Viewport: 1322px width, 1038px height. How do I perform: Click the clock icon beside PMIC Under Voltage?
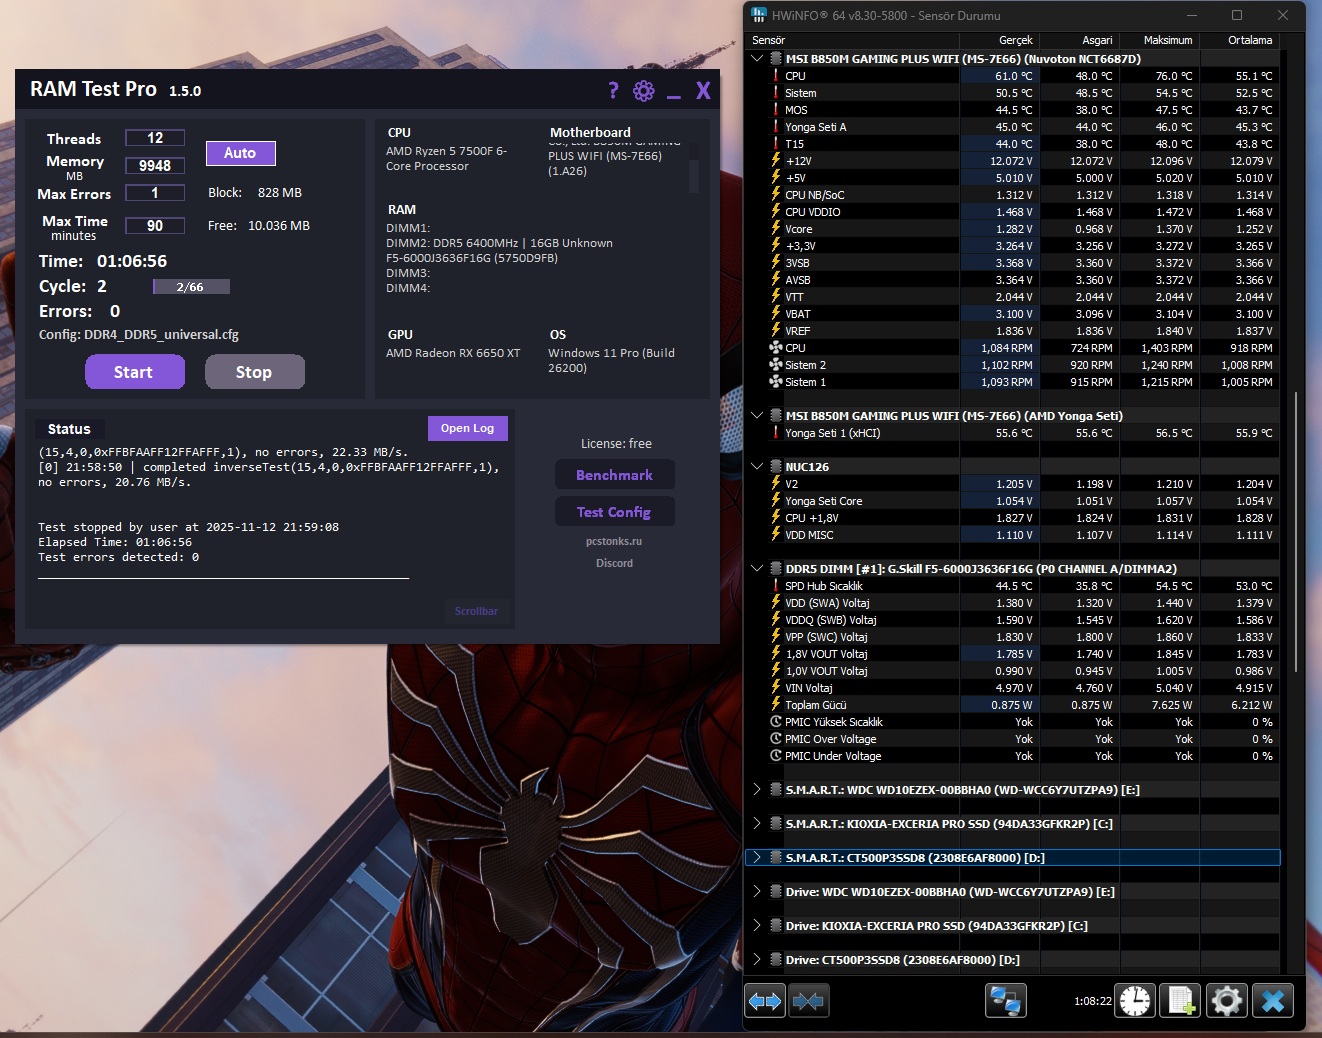click(x=775, y=756)
